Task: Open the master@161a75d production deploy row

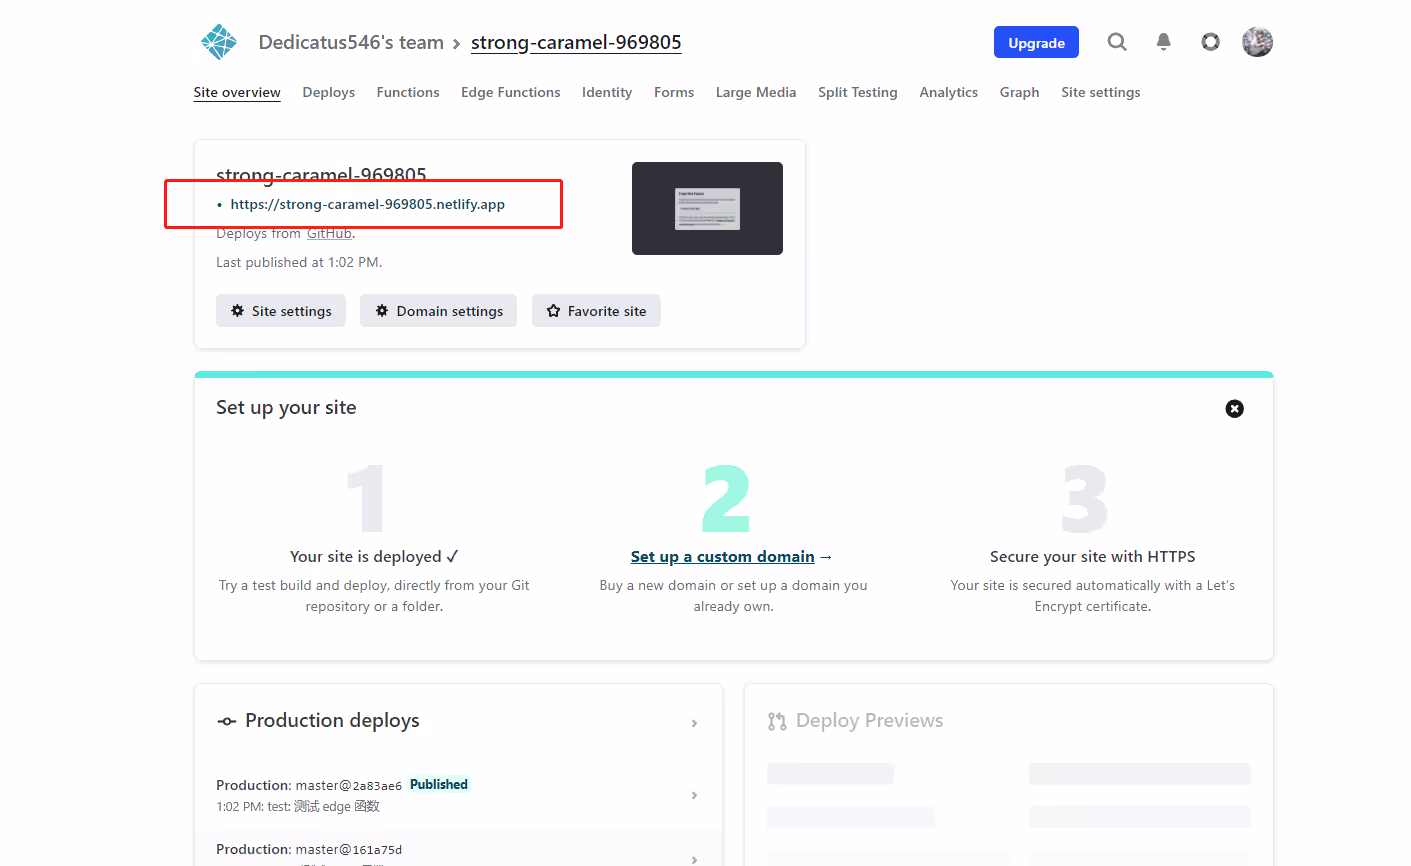Action: point(458,850)
